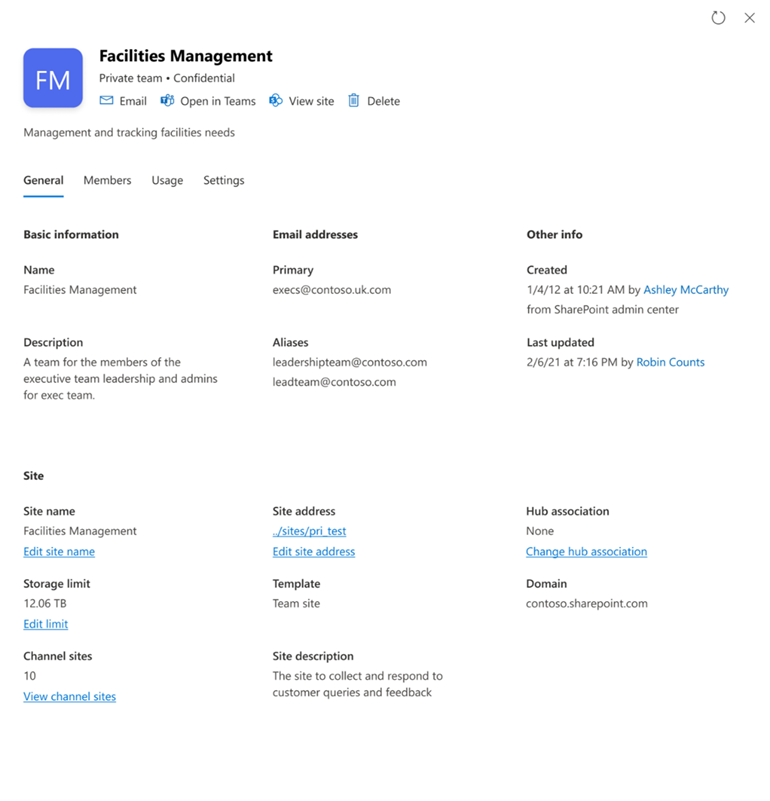This screenshot has width=770, height=801.
Task: Click the team description about executive leadership
Action: tap(121, 379)
